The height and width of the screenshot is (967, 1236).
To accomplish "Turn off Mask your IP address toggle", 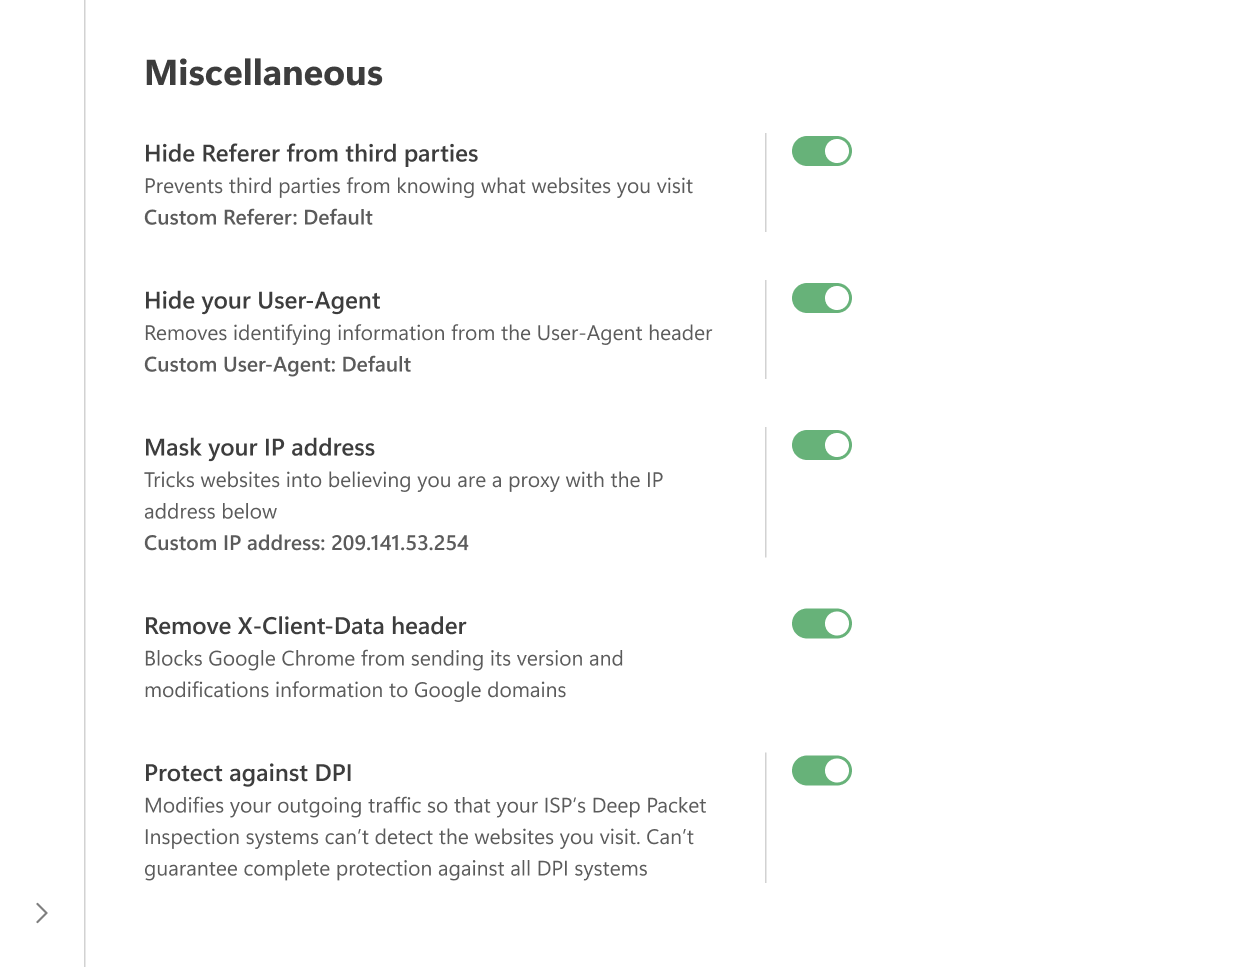I will (821, 445).
